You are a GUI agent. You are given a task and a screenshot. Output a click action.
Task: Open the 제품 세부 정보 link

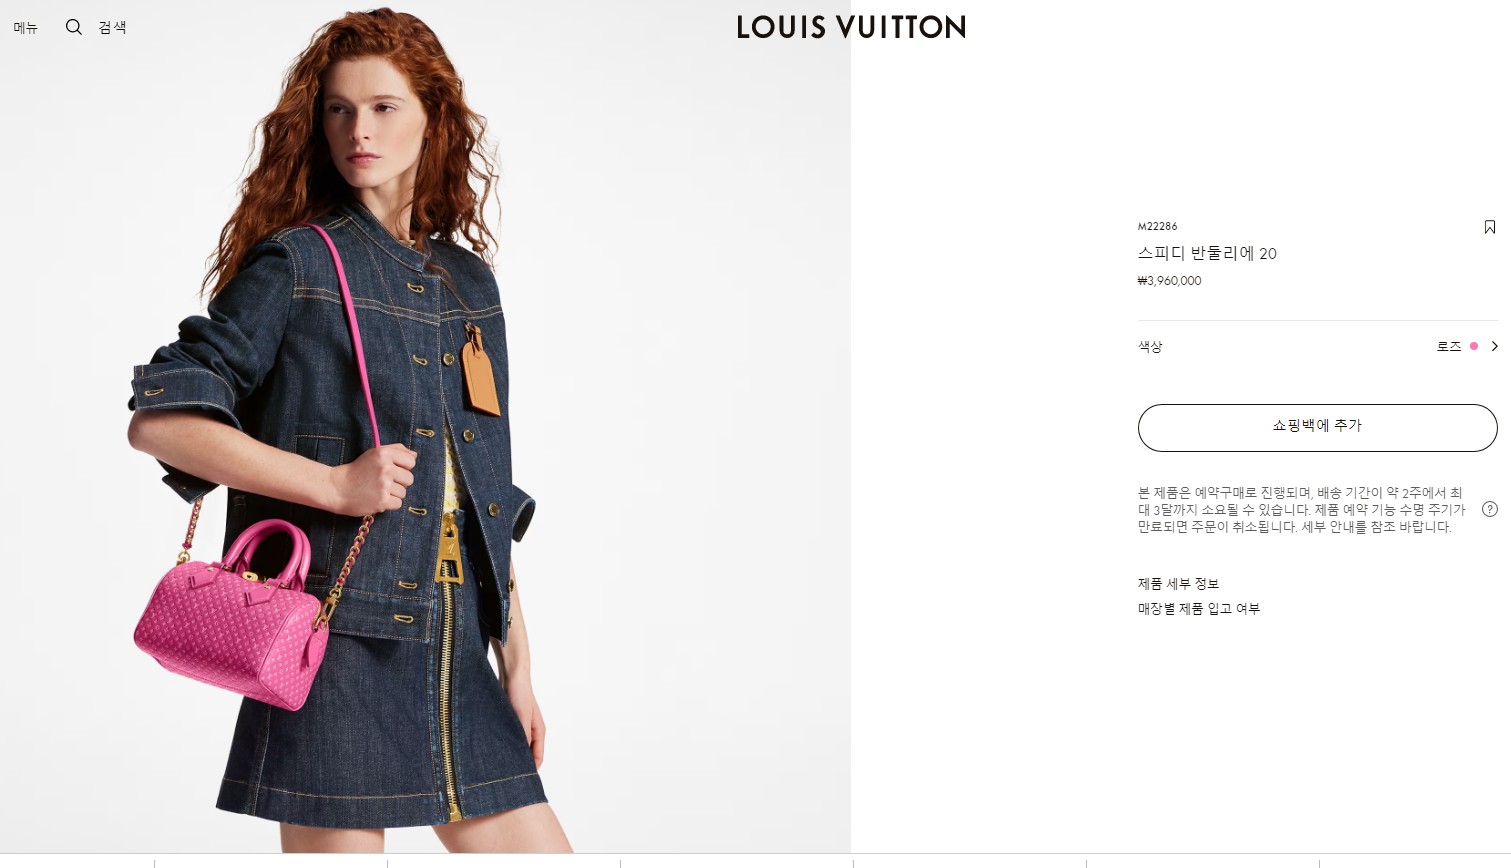coord(1178,584)
